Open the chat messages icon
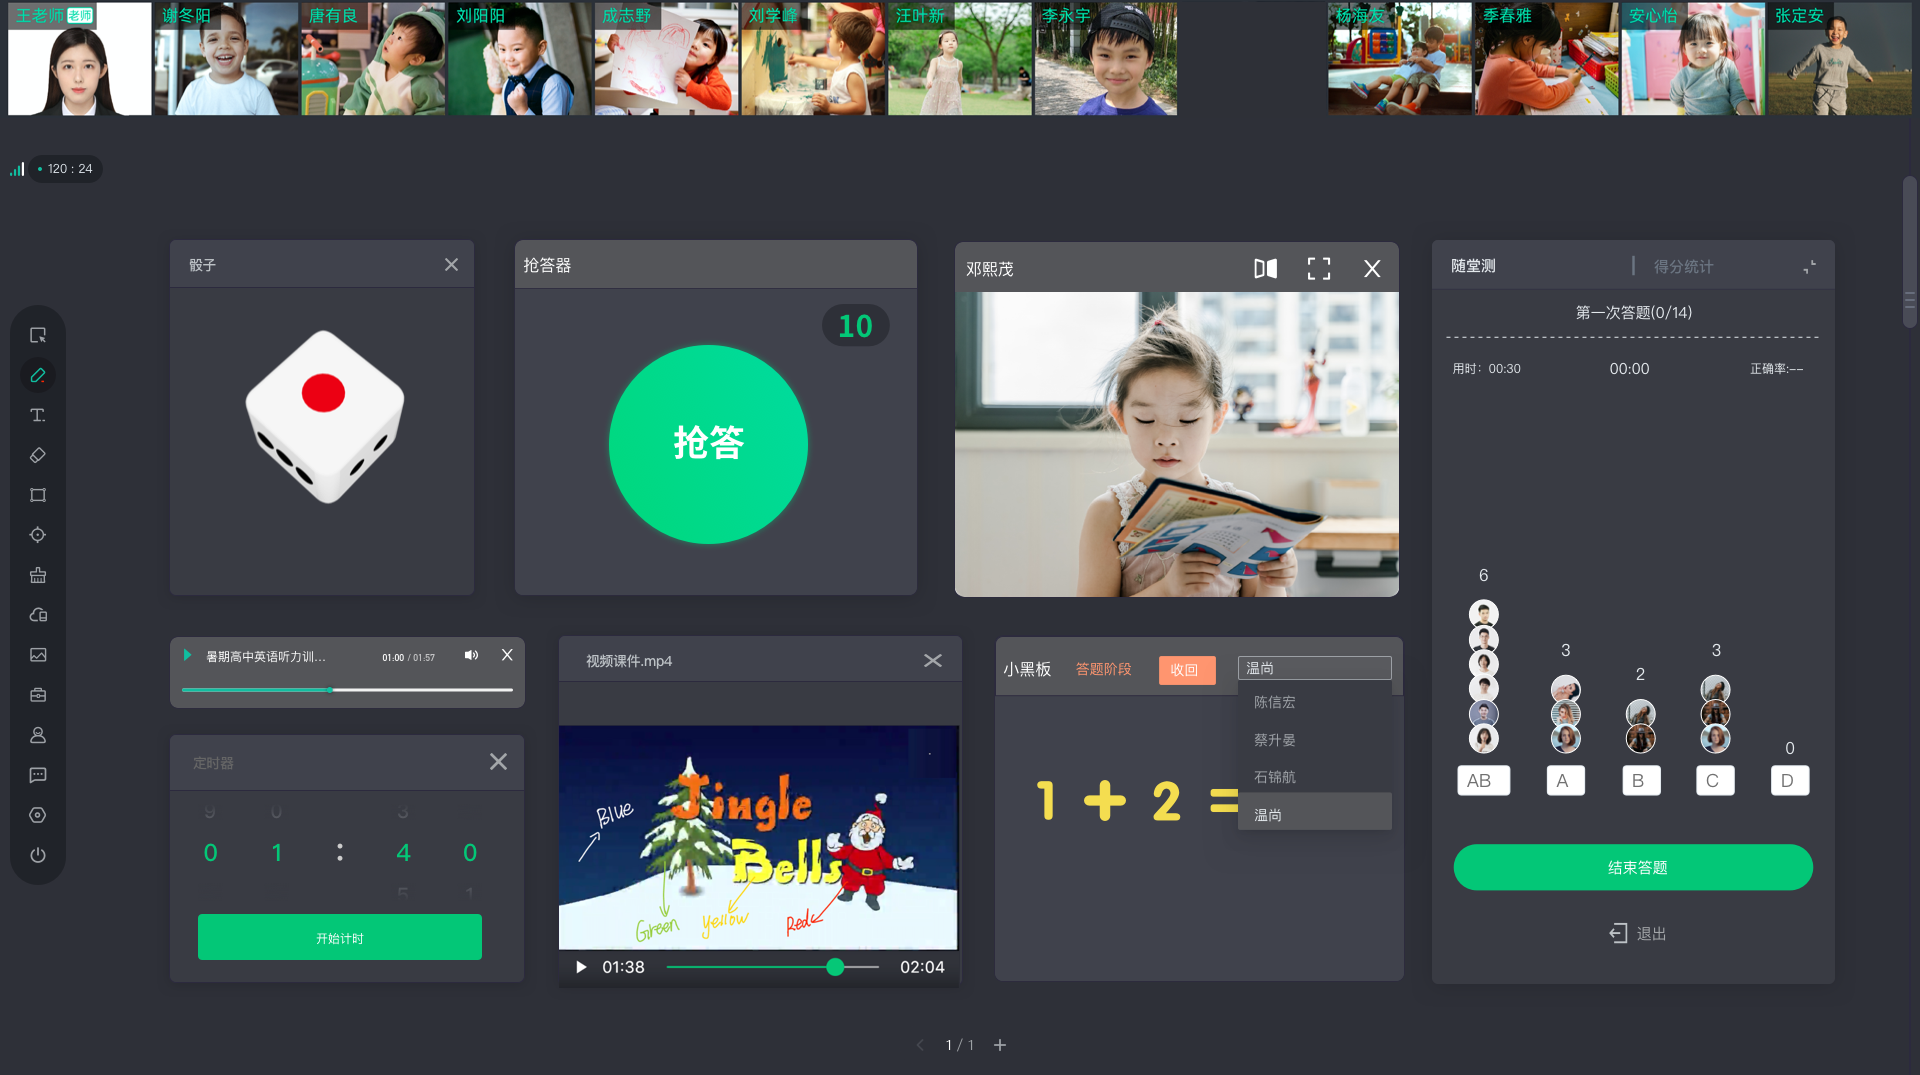 pyautogui.click(x=38, y=775)
